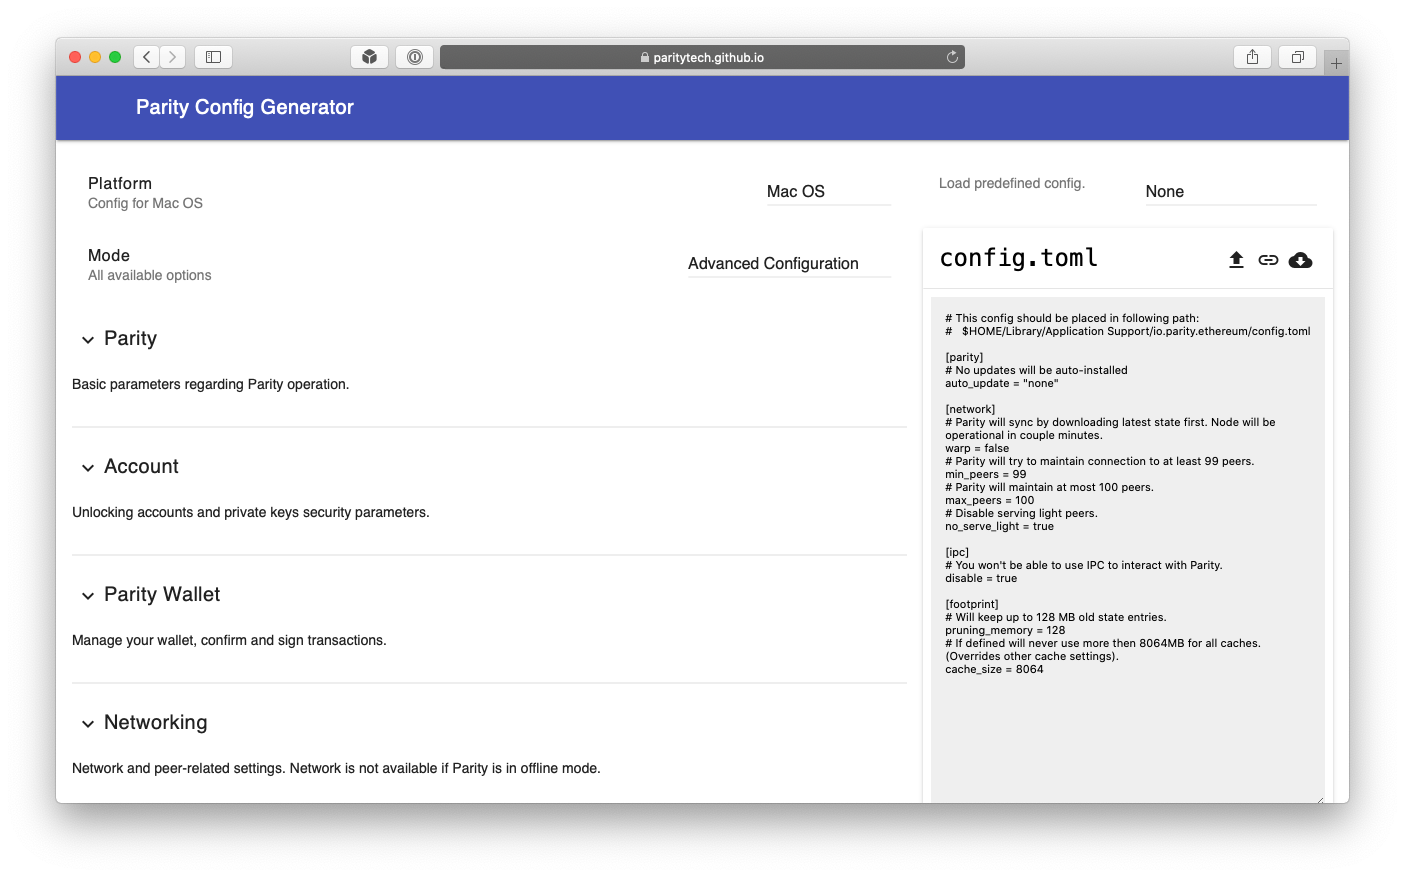Click the 'warp = false' line
This screenshot has height=877, width=1405.
977,448
